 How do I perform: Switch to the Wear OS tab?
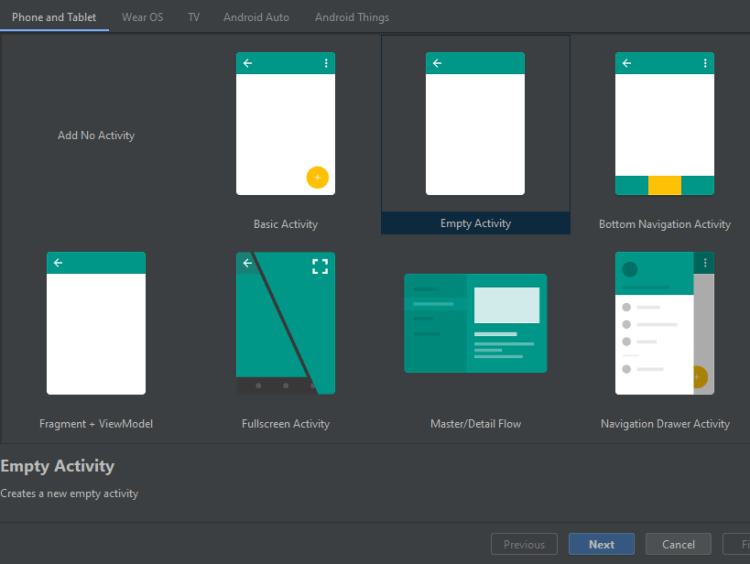point(142,17)
